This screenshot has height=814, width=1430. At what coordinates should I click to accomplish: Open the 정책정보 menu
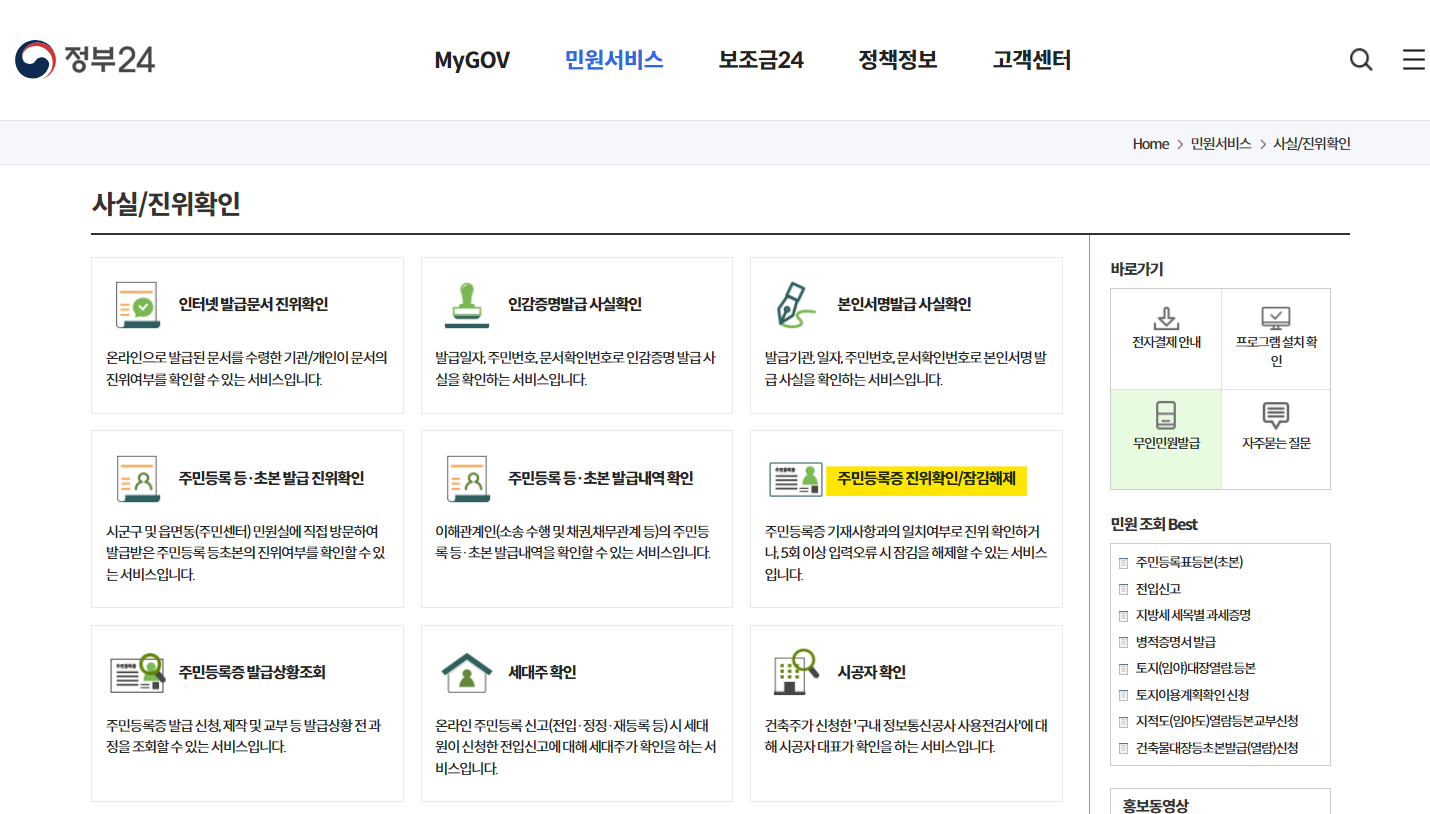[898, 59]
